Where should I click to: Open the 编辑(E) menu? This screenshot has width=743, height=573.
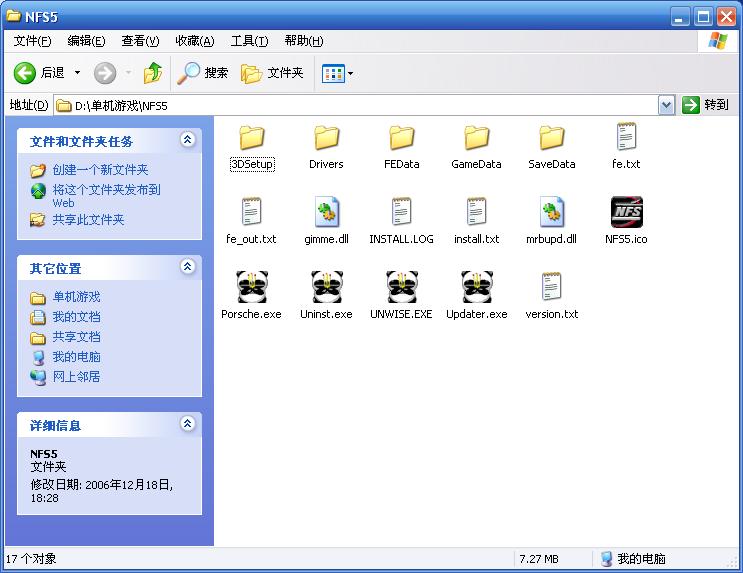[x=86, y=41]
